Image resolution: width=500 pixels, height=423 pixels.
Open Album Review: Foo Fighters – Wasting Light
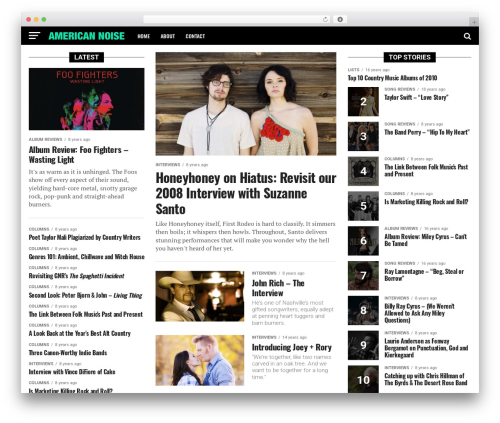79,155
